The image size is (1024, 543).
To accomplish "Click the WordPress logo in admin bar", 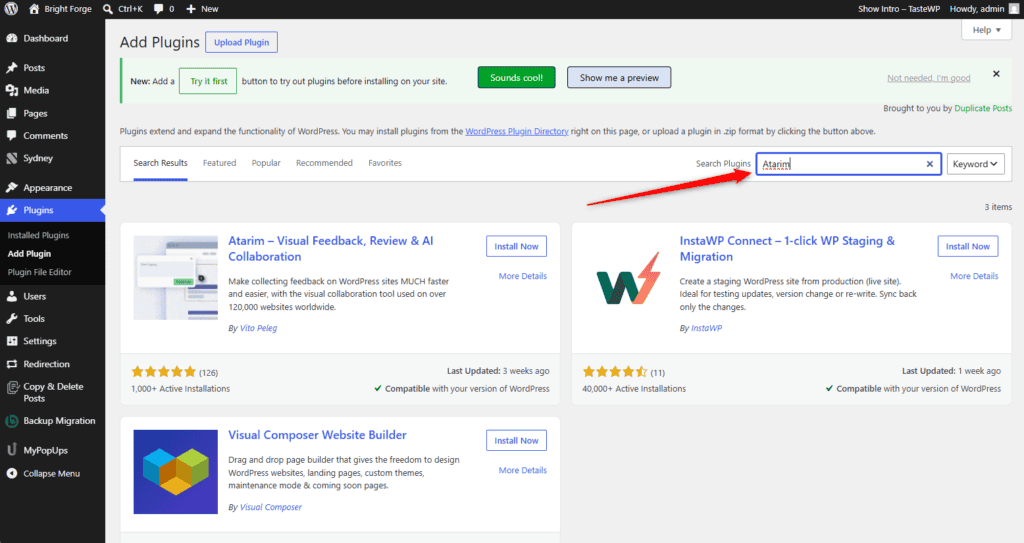I will (11, 9).
